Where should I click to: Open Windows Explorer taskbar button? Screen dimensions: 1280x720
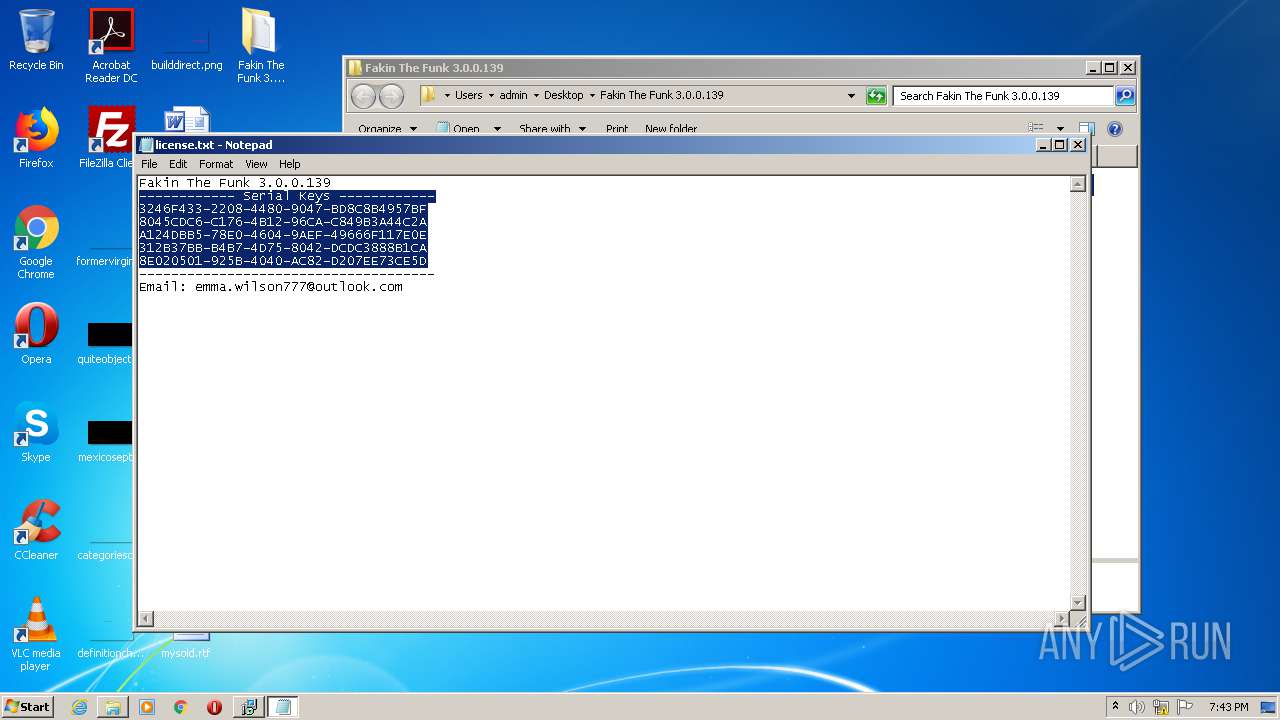pos(113,707)
